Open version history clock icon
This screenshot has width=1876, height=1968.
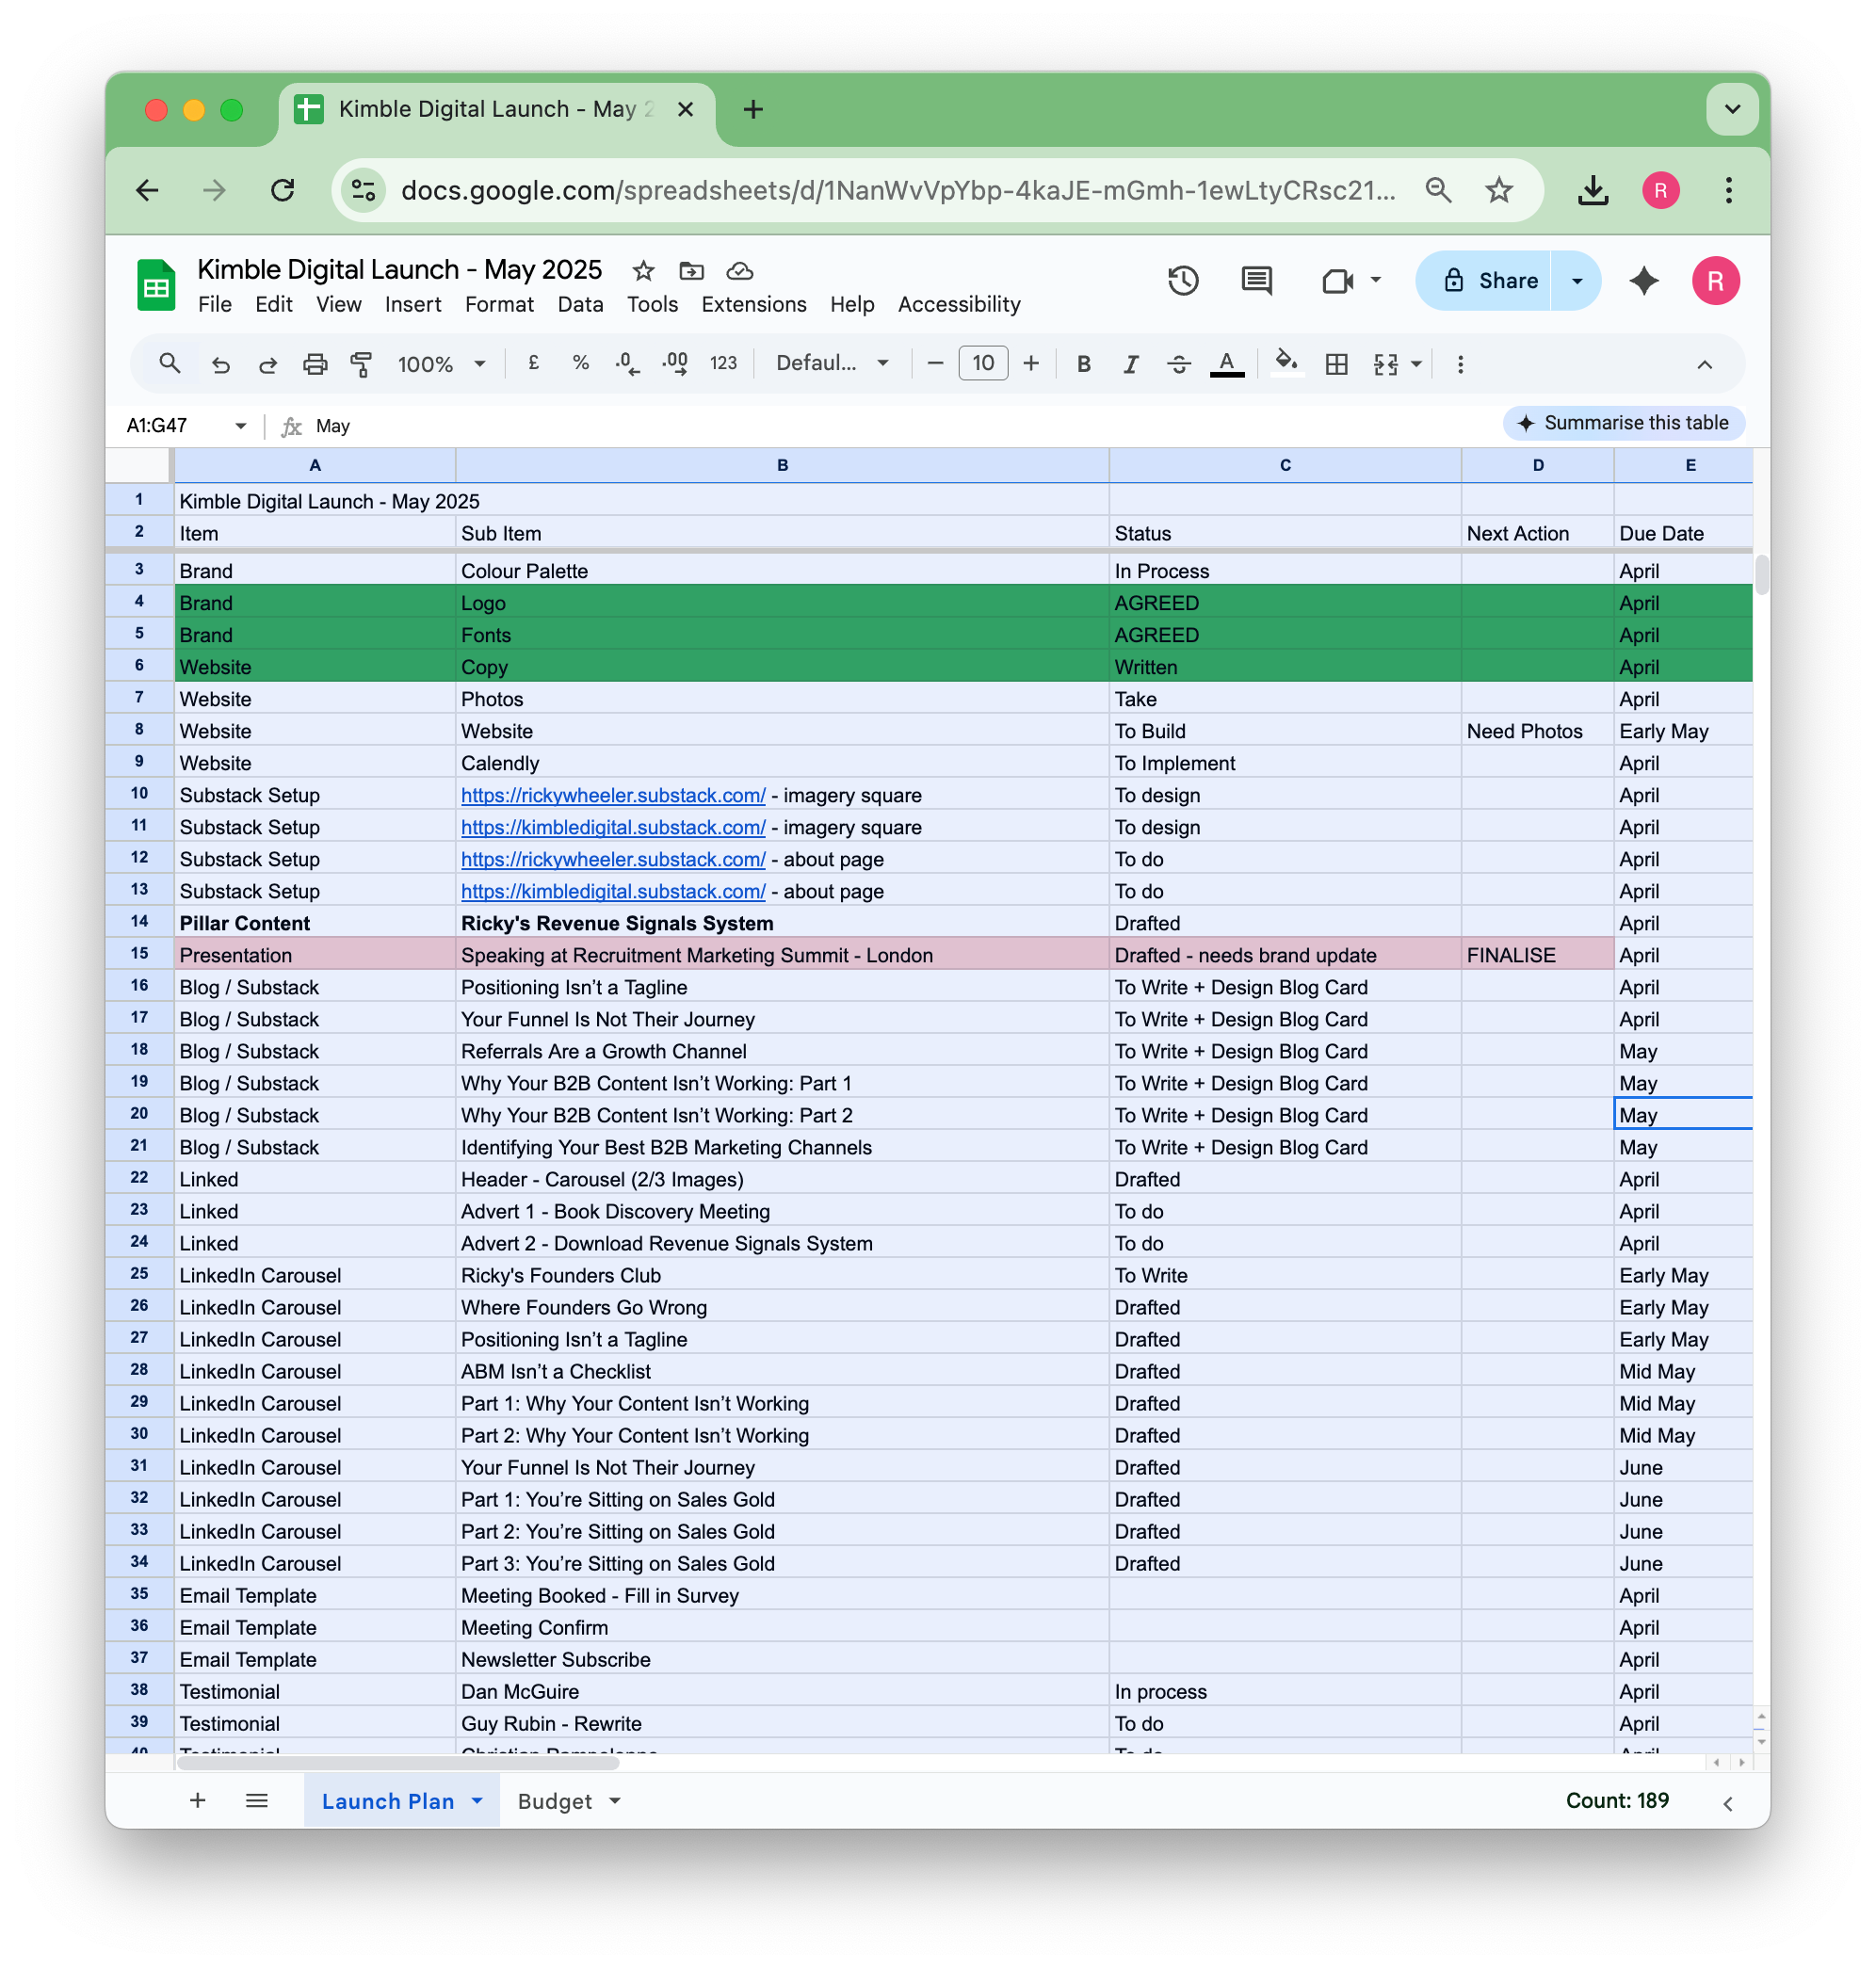tap(1183, 281)
